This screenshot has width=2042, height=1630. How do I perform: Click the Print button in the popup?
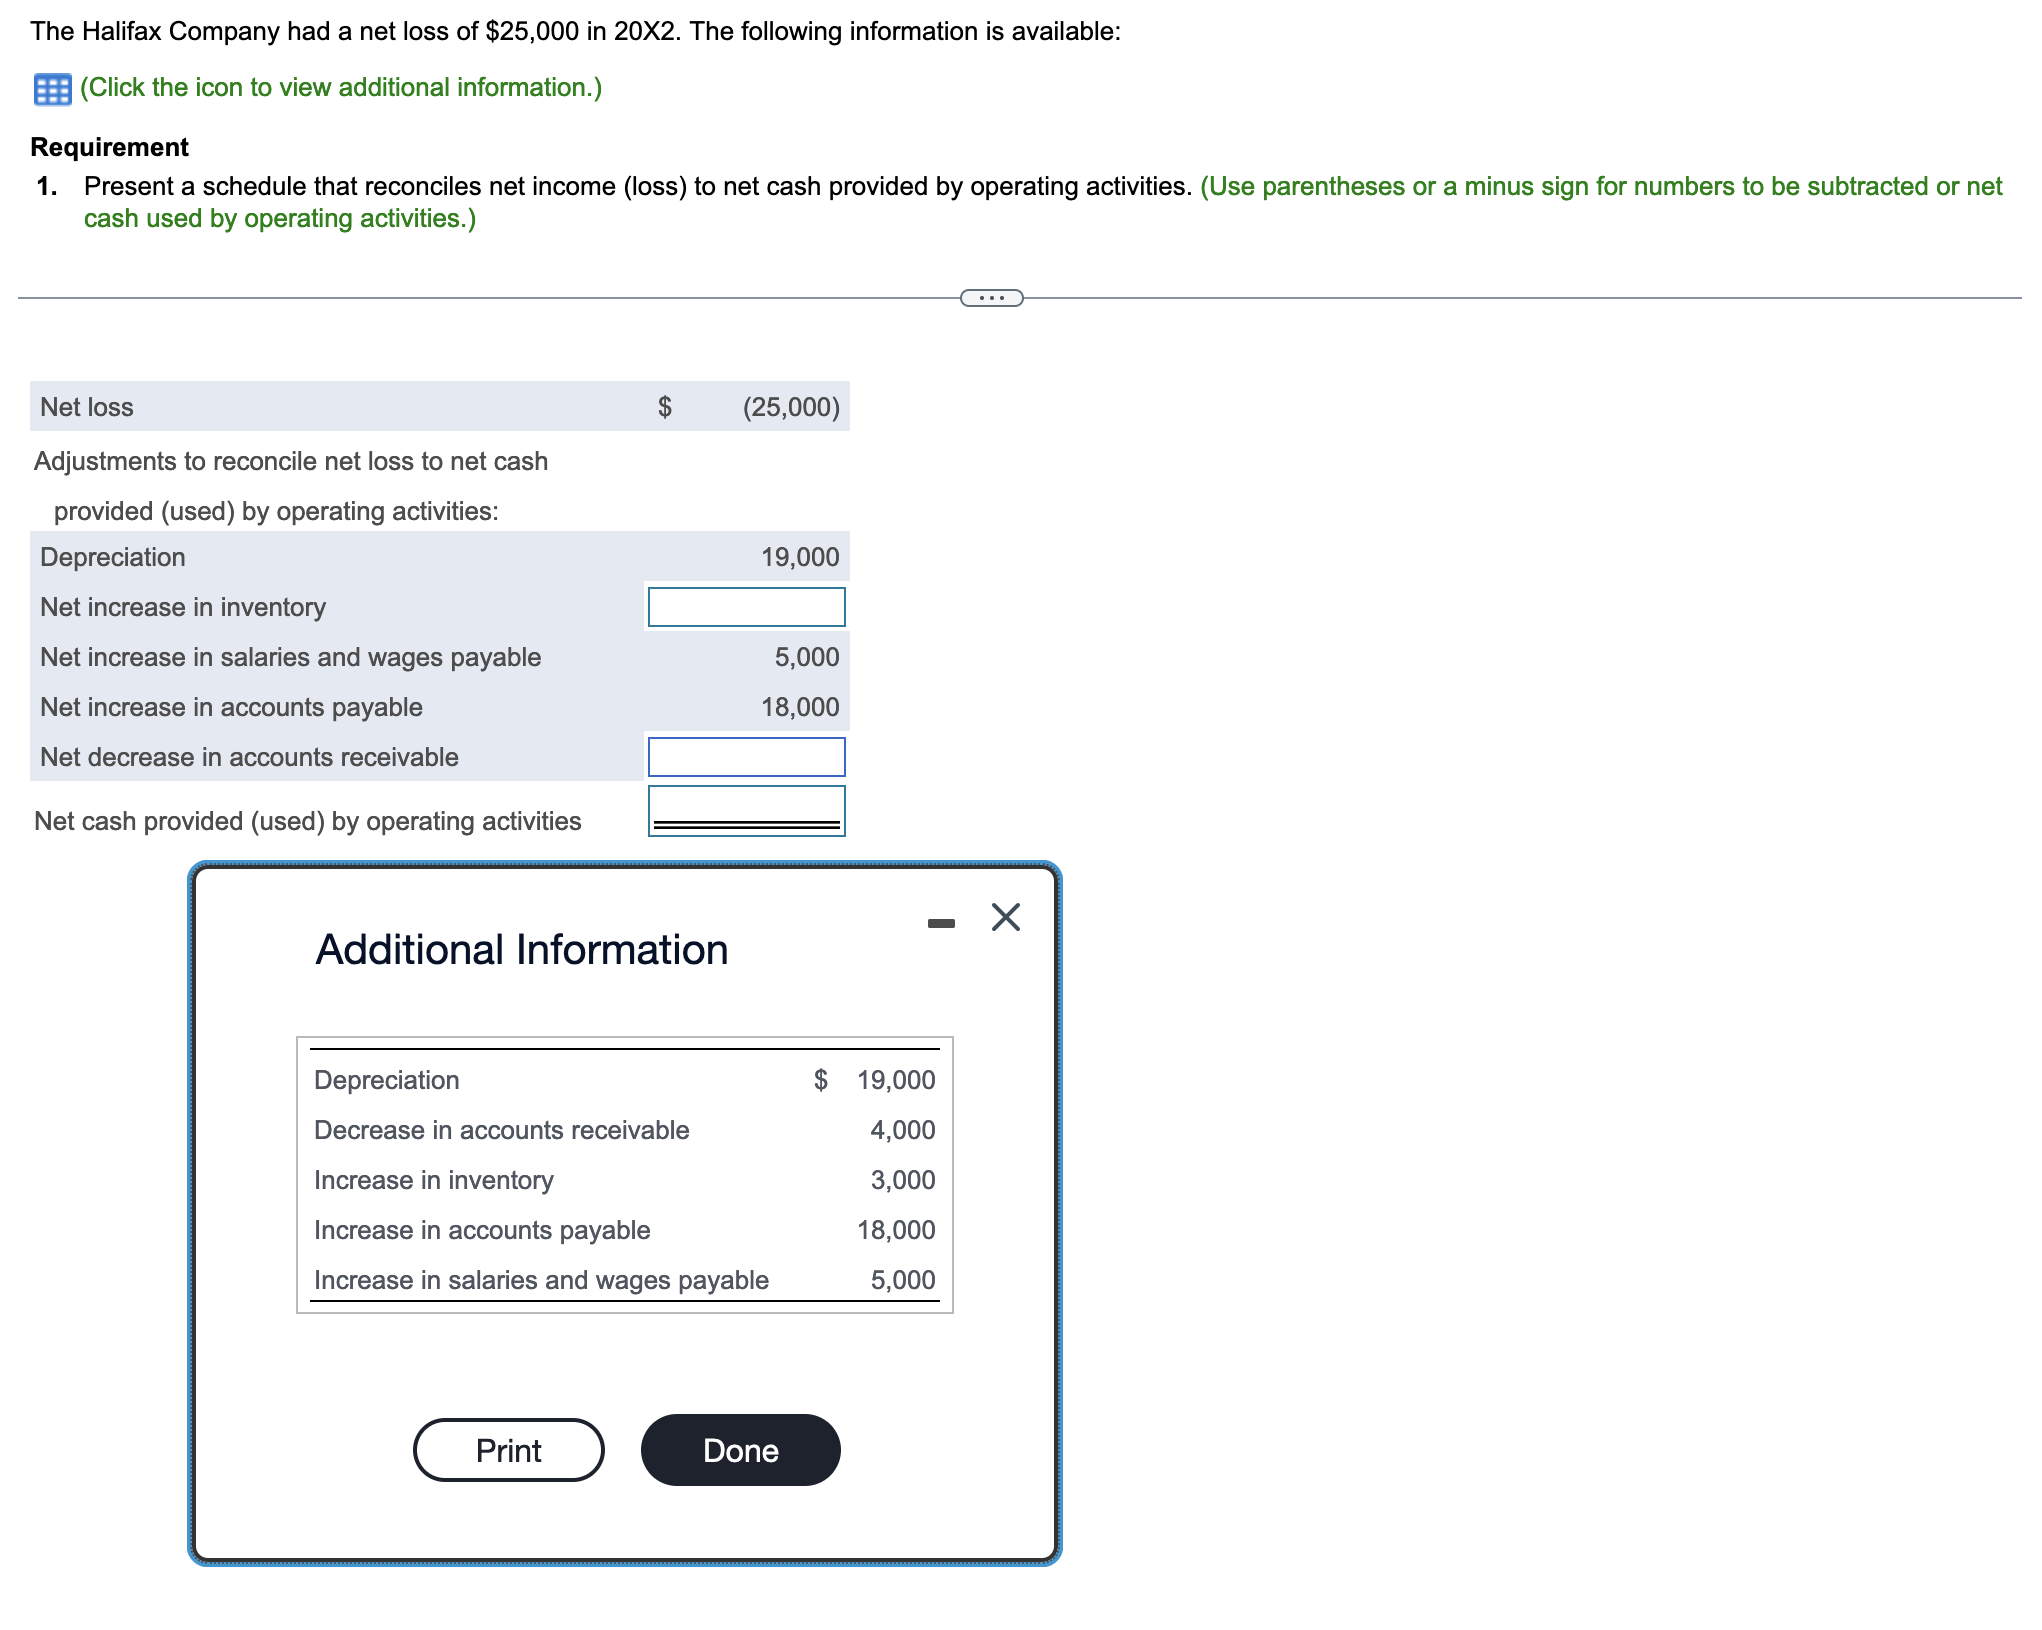(x=508, y=1450)
